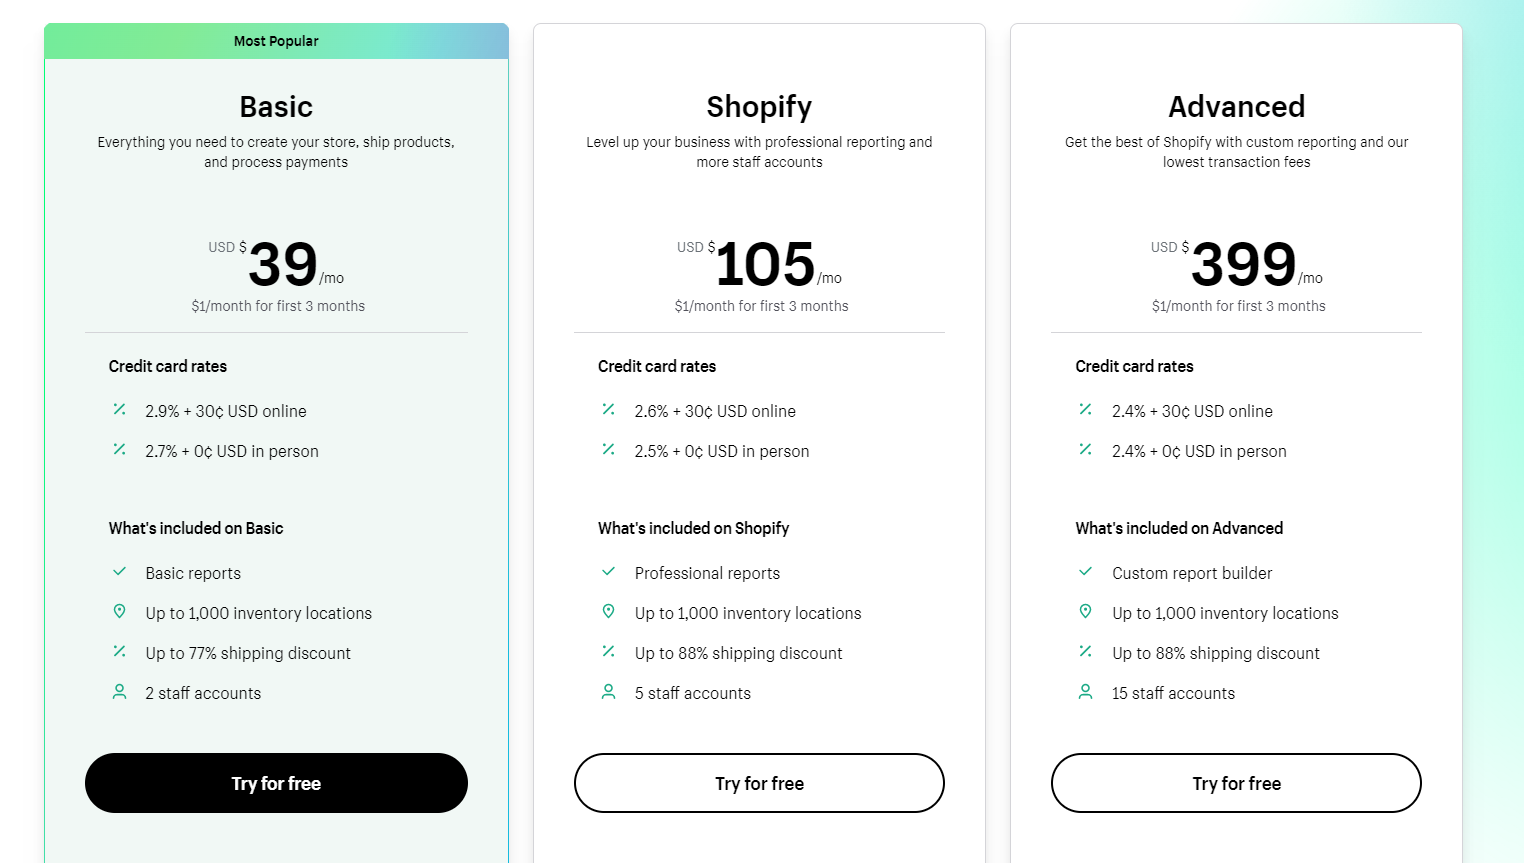This screenshot has height=863, width=1524.
Task: Click Try for free on the Shopify plan
Action: [759, 783]
